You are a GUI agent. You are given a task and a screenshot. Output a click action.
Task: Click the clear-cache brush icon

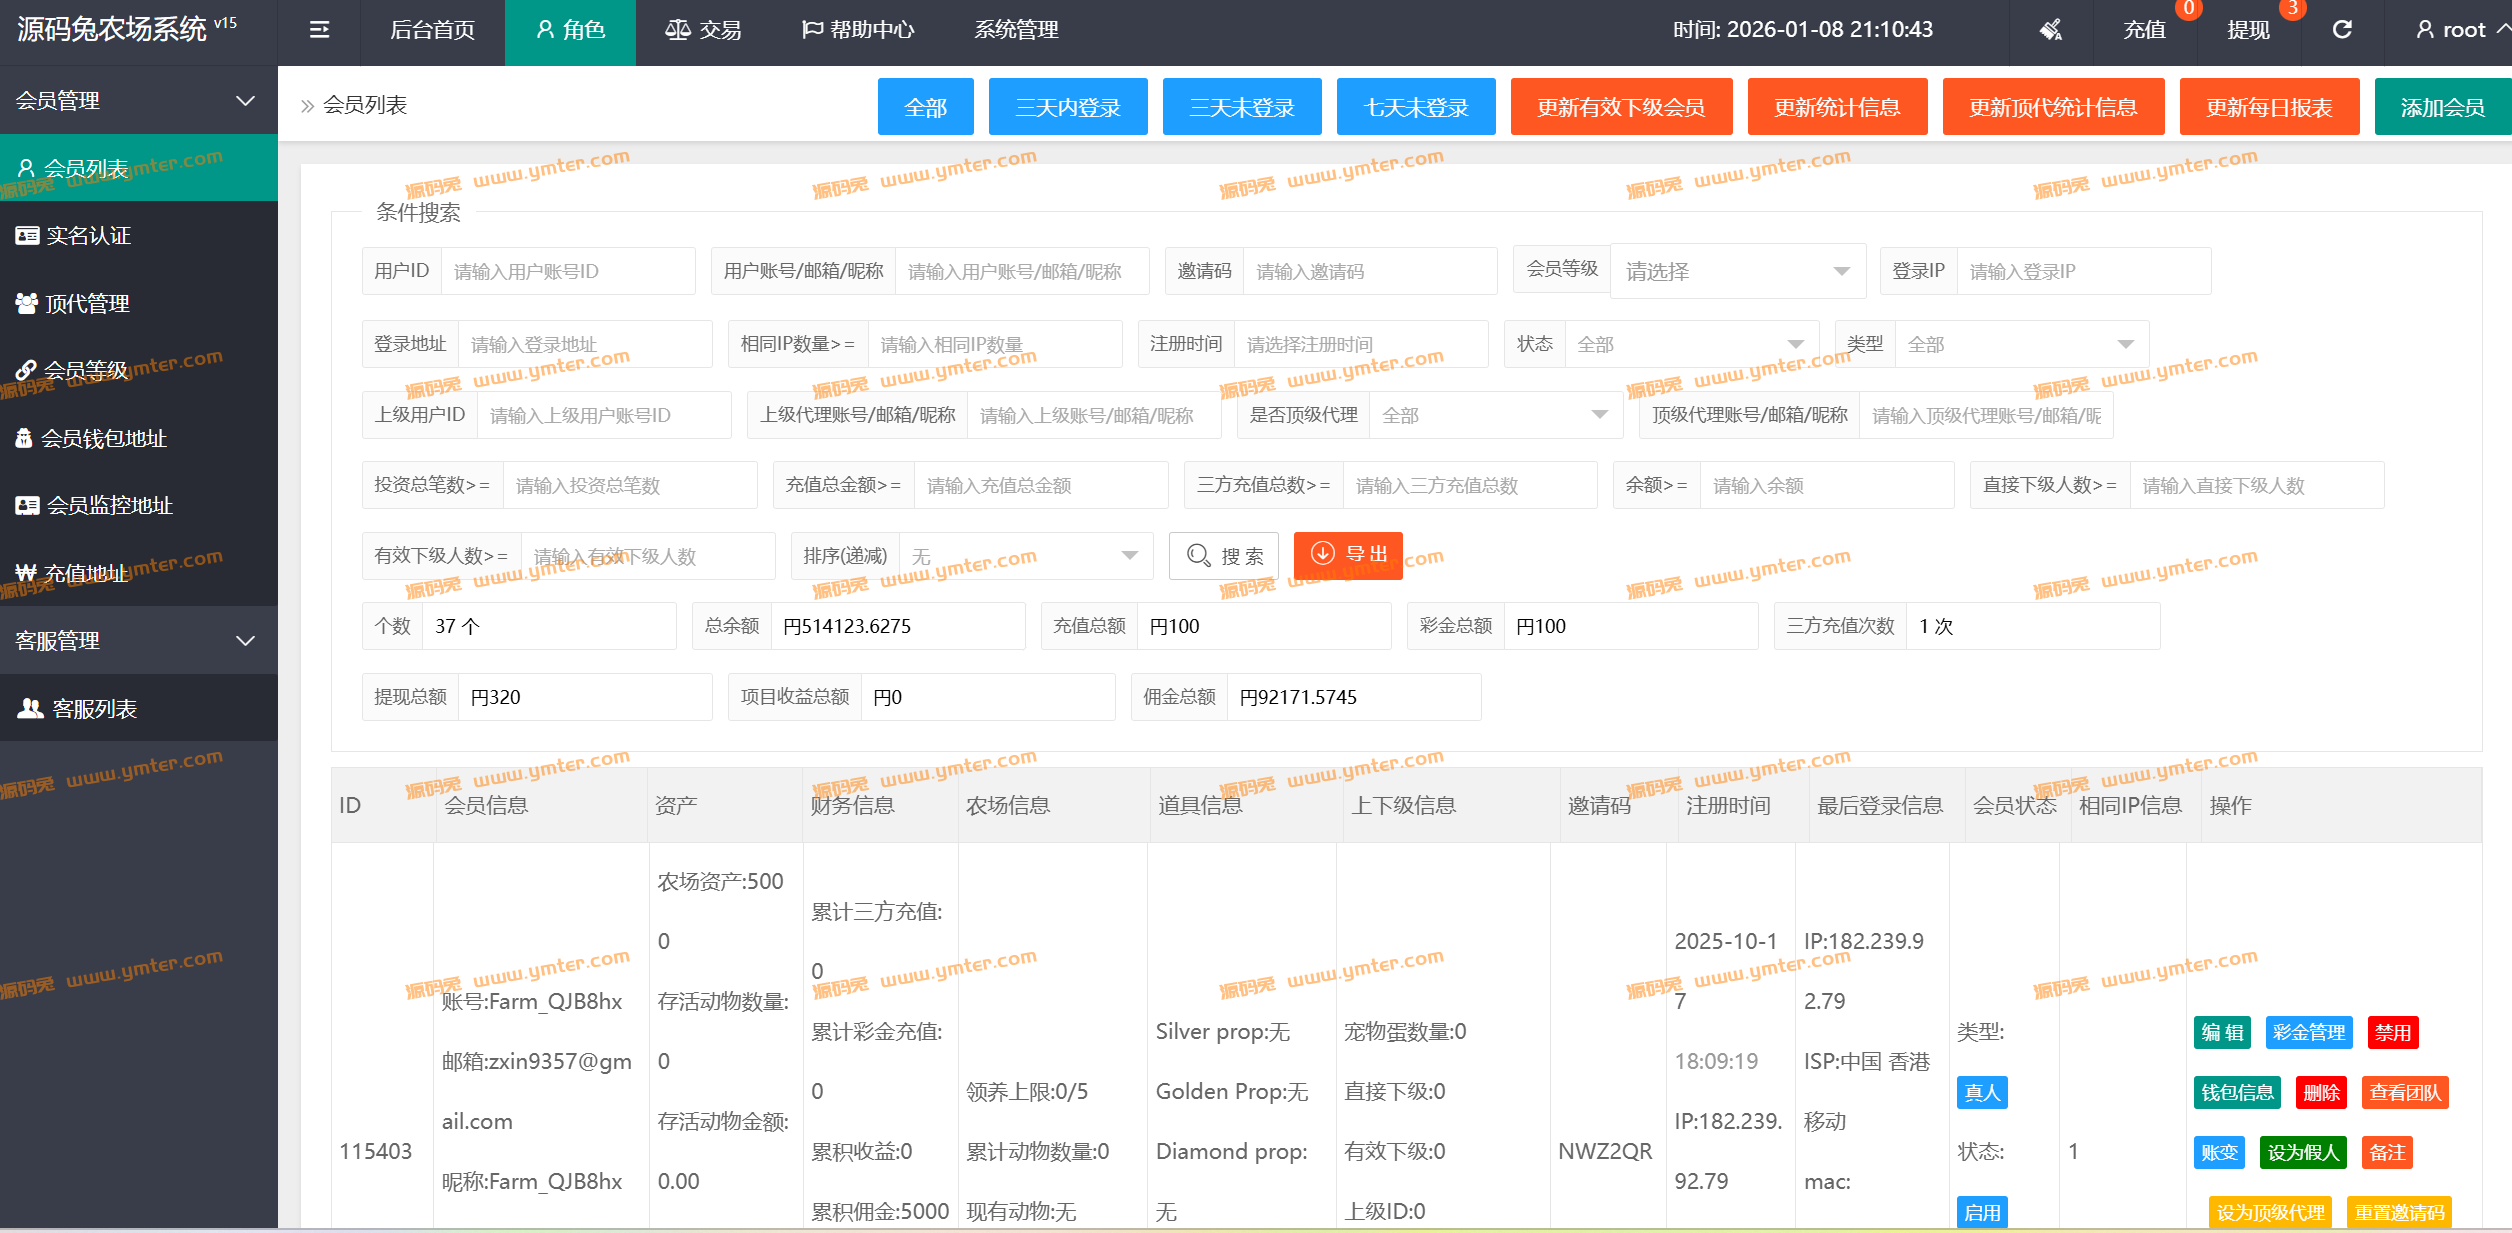(2051, 30)
